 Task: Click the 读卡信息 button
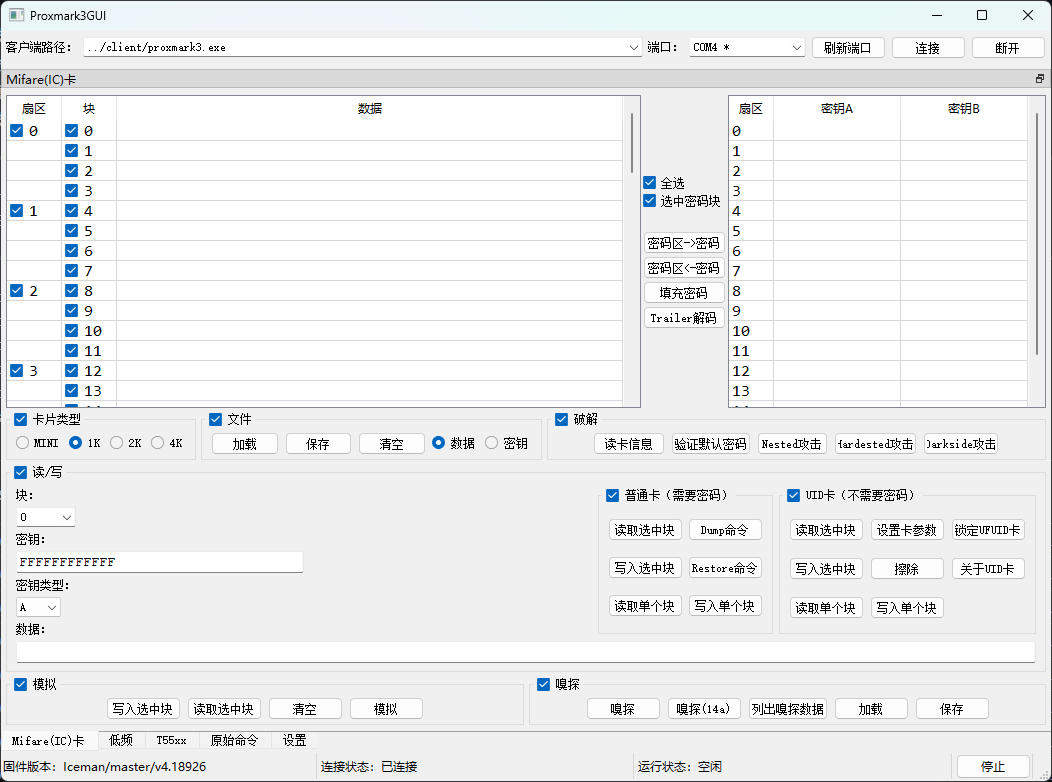629,443
